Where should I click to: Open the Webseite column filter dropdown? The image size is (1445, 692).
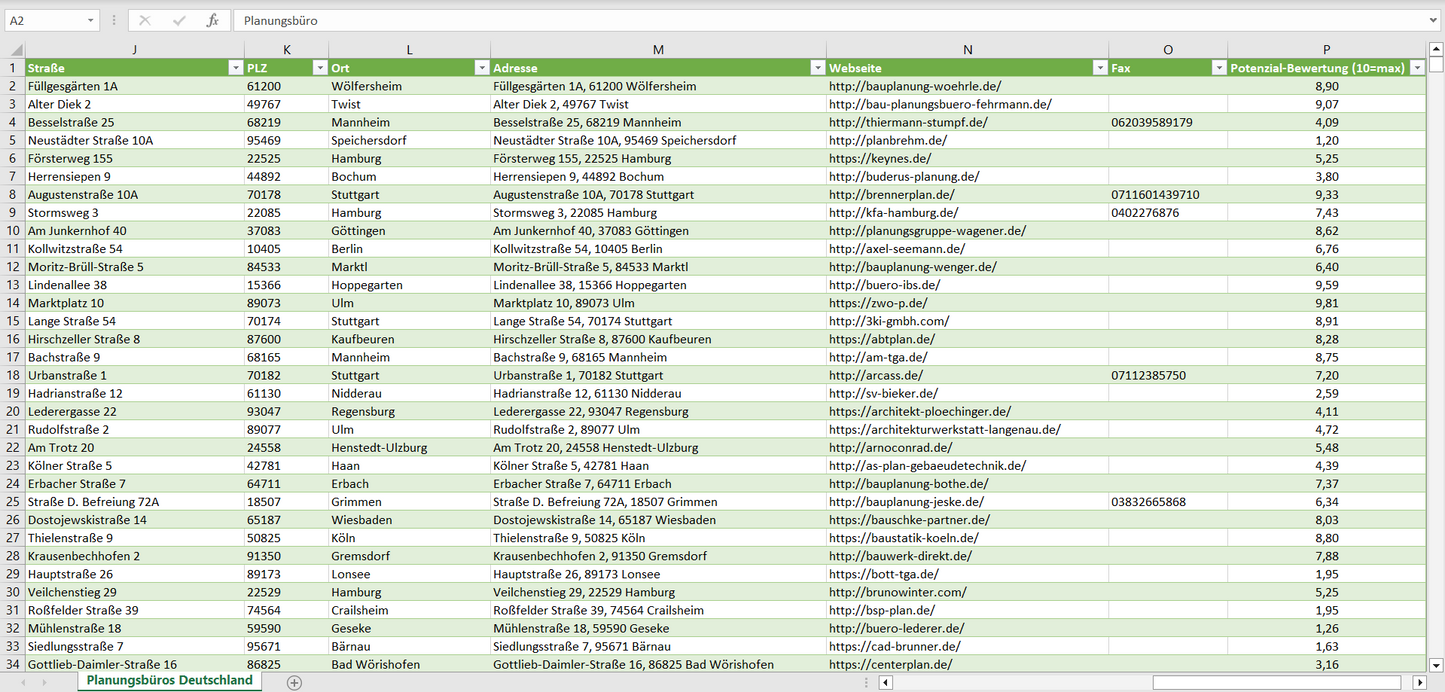[1099, 68]
